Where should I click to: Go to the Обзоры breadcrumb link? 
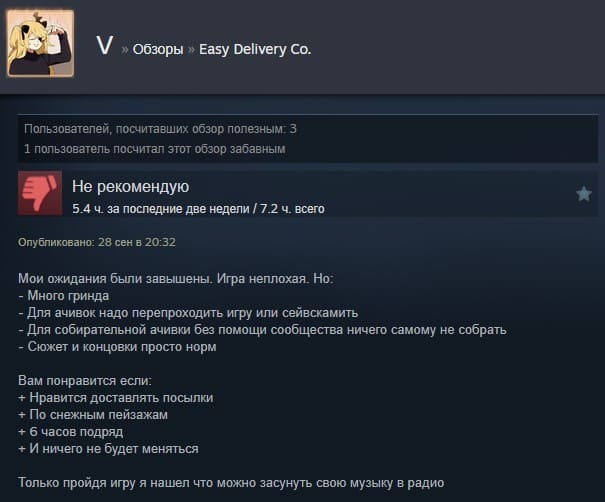[x=158, y=49]
